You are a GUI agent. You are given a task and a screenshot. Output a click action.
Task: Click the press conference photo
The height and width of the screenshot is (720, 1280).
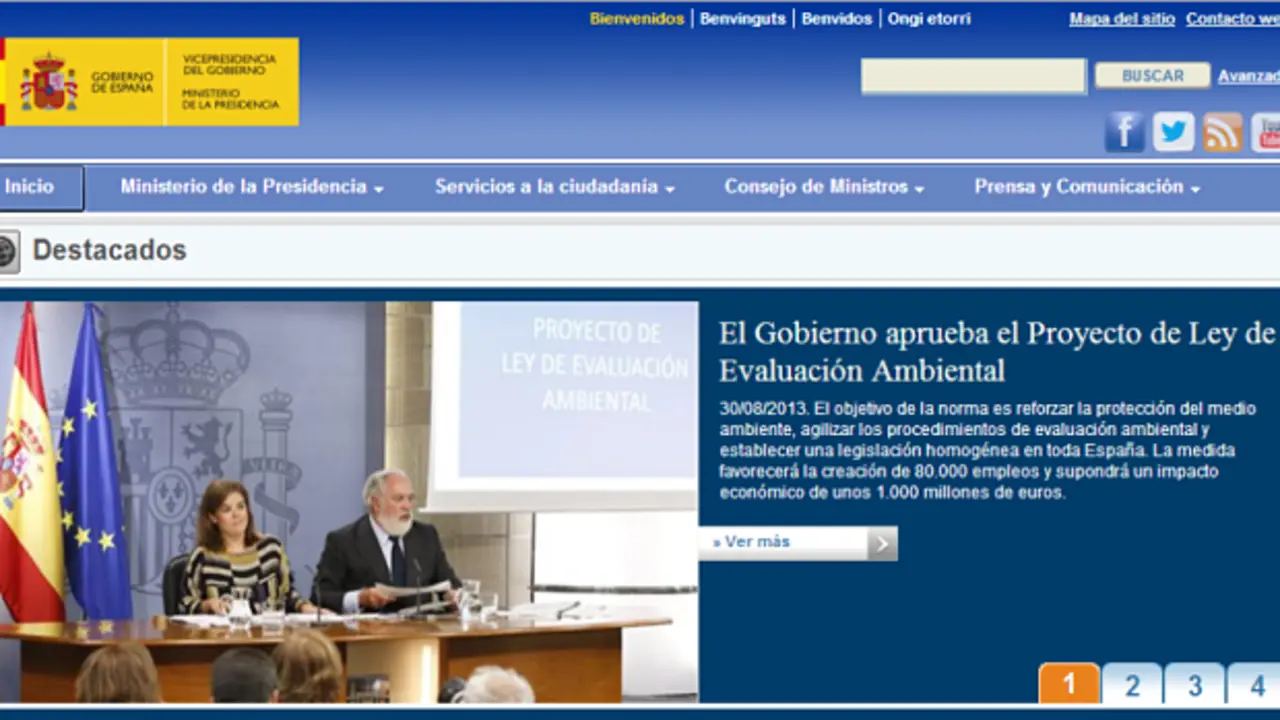(349, 502)
